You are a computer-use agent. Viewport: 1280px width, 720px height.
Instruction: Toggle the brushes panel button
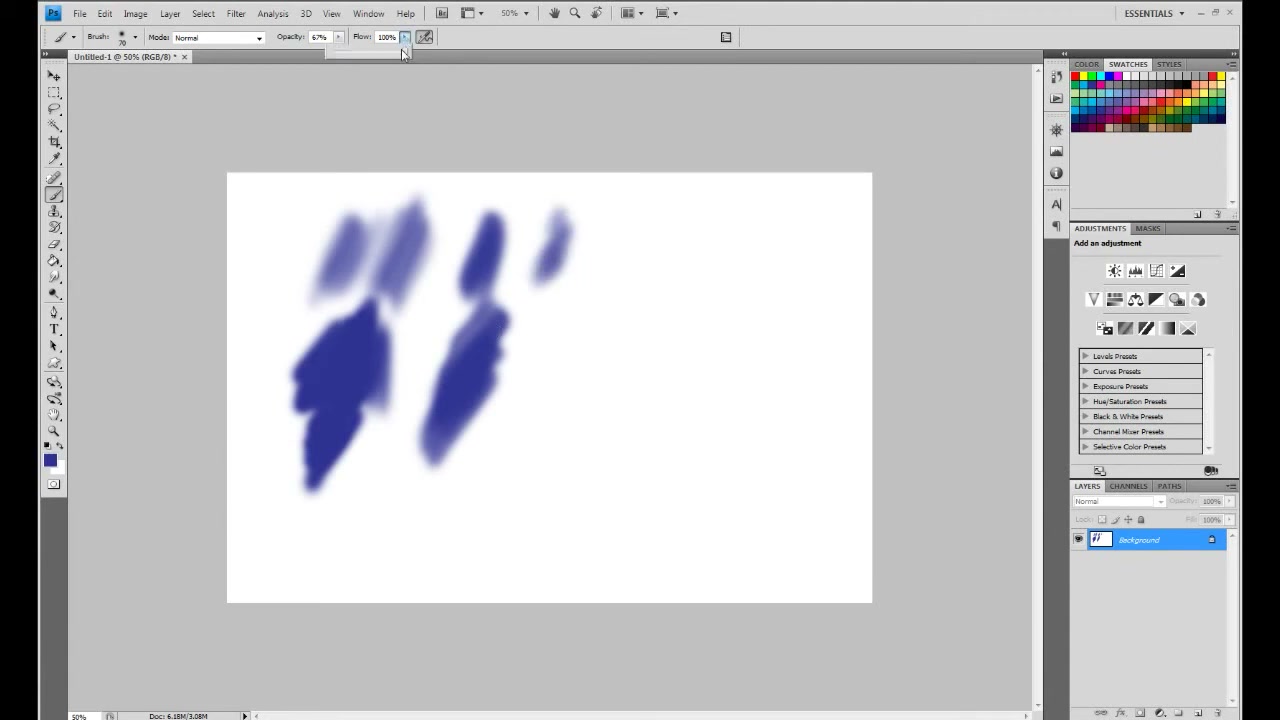pos(726,37)
